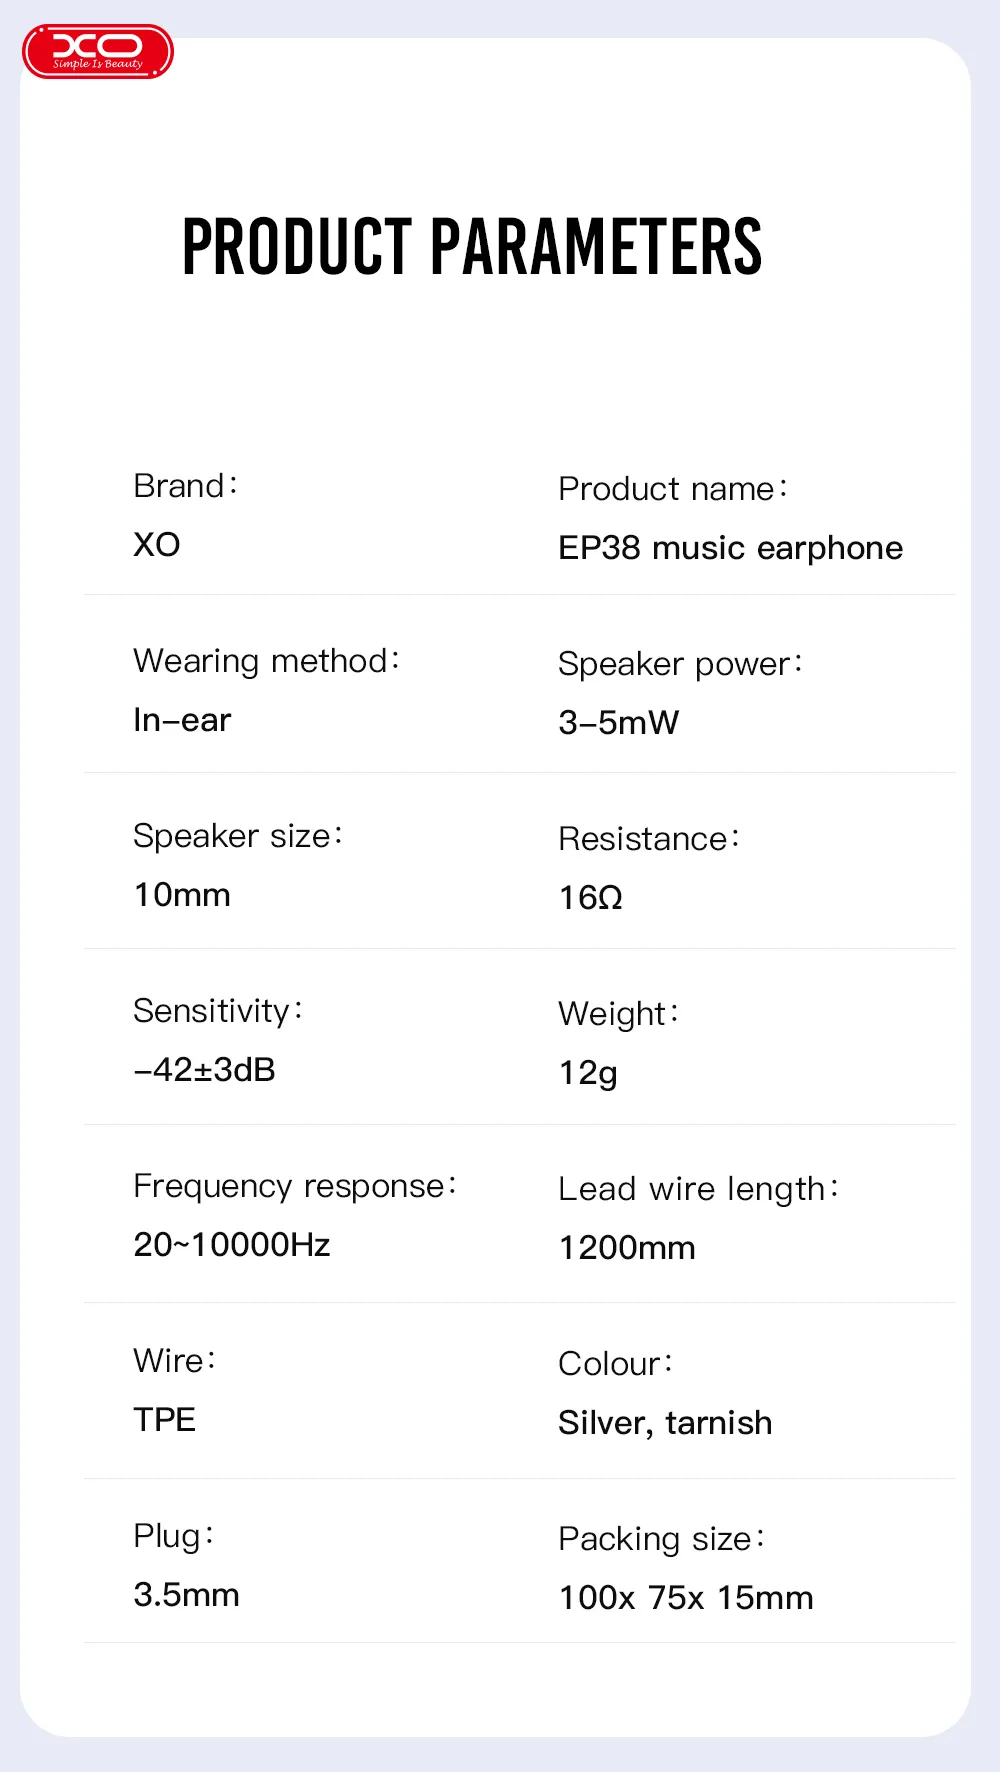Select the 20~10000Hz frequency value
This screenshot has height=1772, width=1000.
[x=232, y=1245]
